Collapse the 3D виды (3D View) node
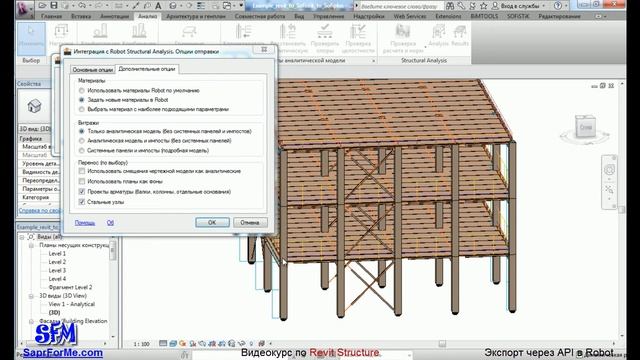 point(31,296)
